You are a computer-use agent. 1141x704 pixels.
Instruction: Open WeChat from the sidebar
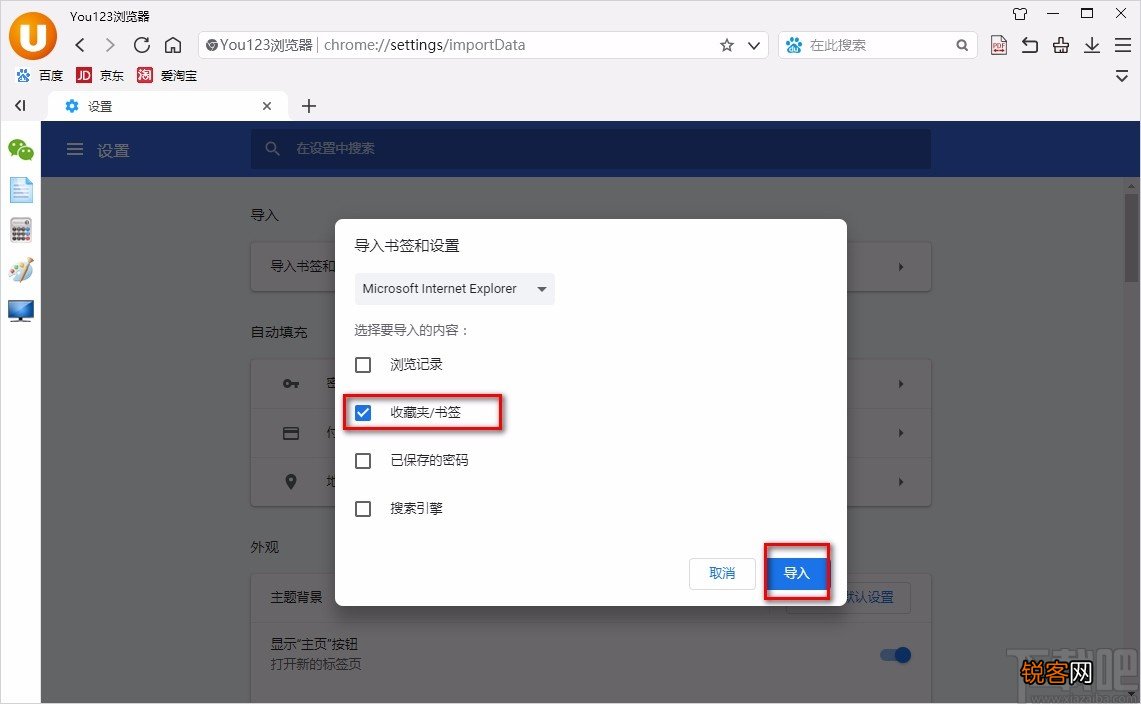pyautogui.click(x=20, y=150)
